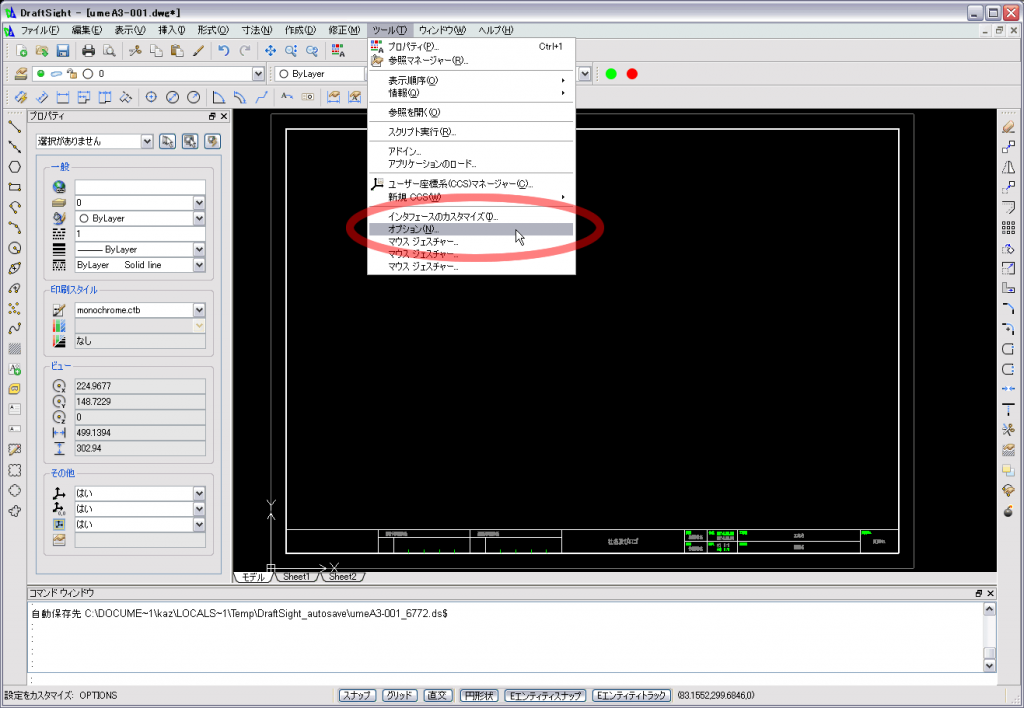
Task: Toggle Eエンティティトラック in status bar
Action: pos(632,696)
